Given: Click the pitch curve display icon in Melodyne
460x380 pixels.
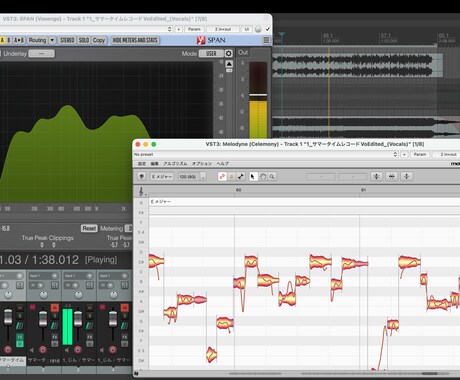Looking at the screenshot, I should click(x=241, y=176).
